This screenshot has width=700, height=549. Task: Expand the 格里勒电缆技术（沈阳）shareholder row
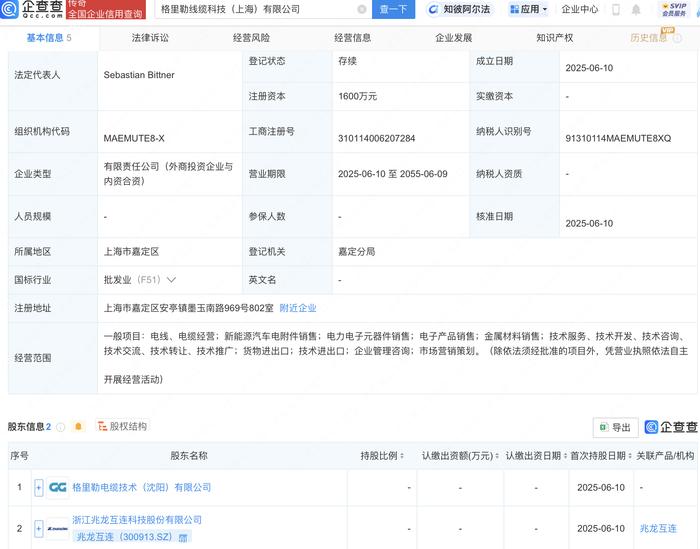[39, 487]
